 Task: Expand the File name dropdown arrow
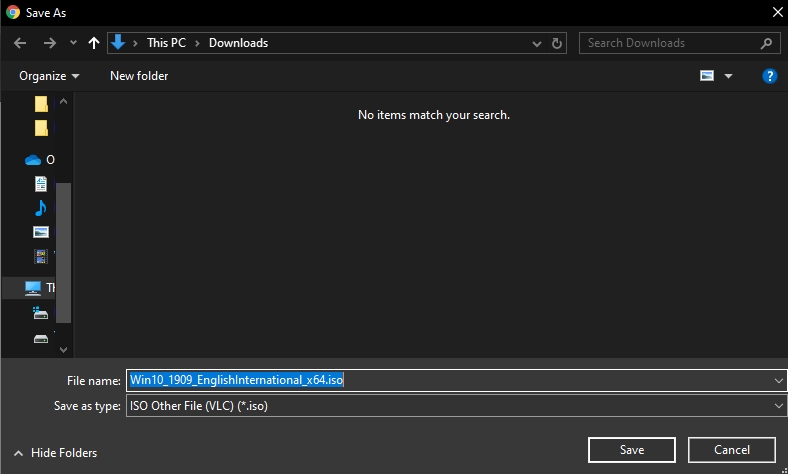[778, 381]
